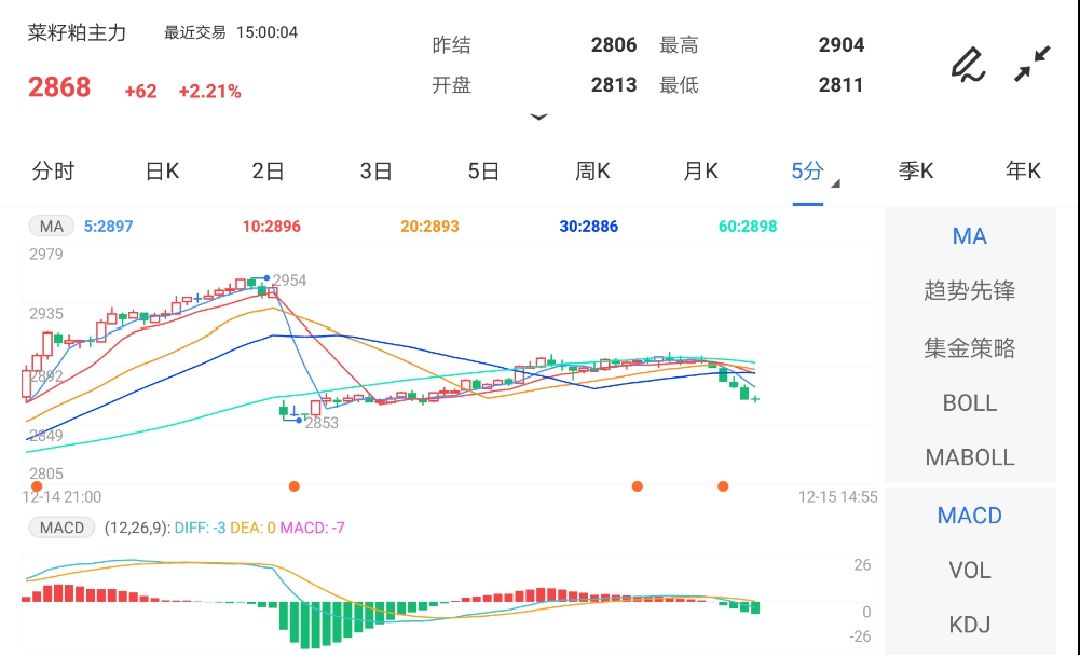1080x655 pixels.
Task: Switch to 周K tab
Action: (592, 171)
